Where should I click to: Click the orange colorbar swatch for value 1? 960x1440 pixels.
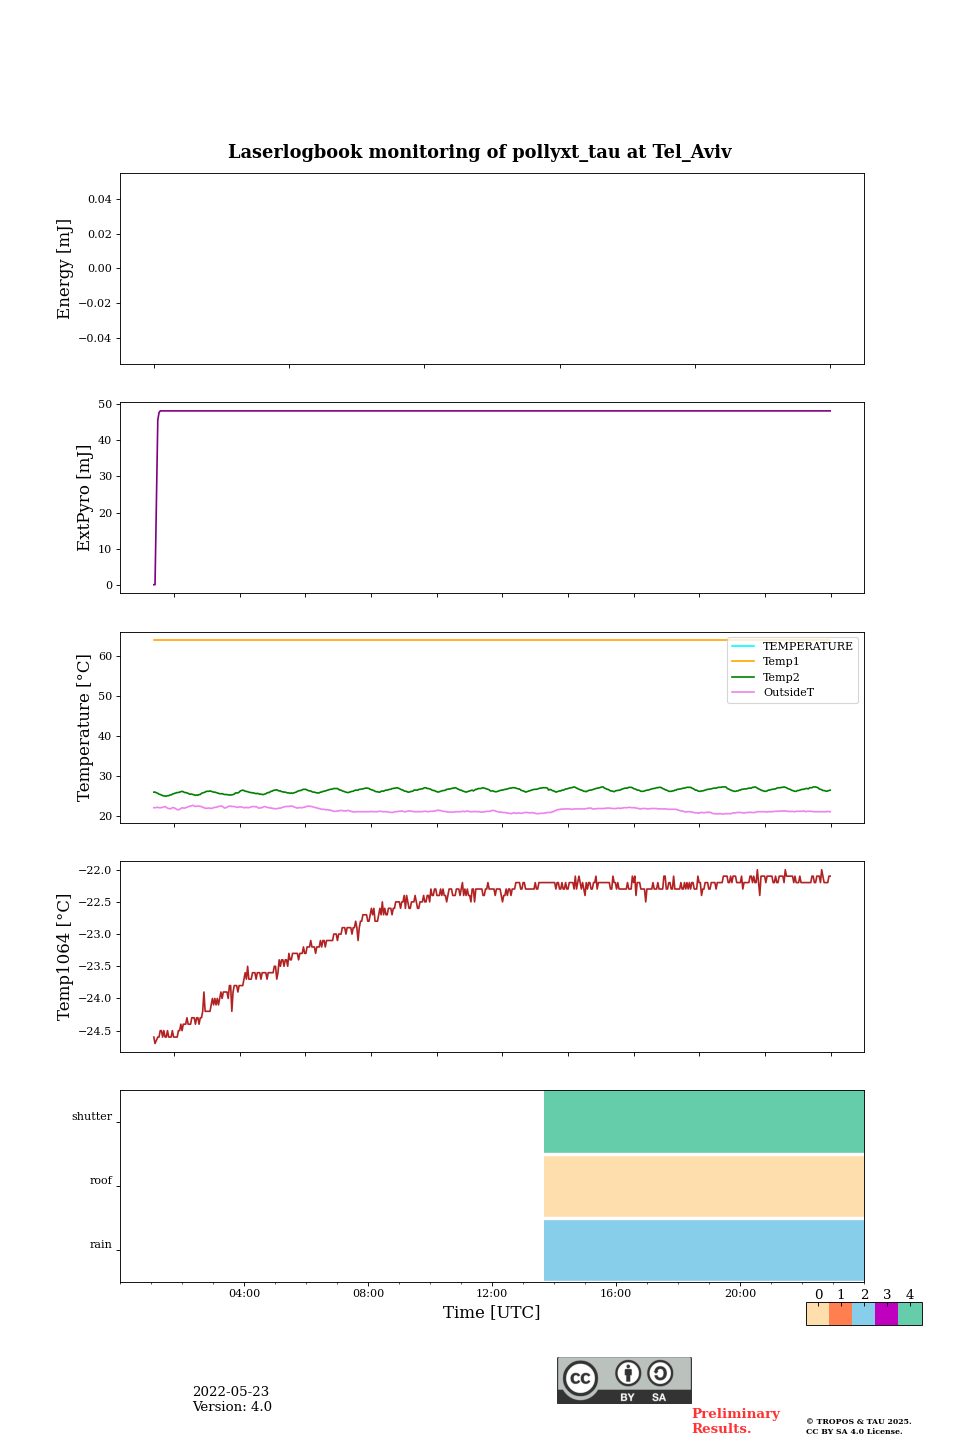coord(841,1314)
